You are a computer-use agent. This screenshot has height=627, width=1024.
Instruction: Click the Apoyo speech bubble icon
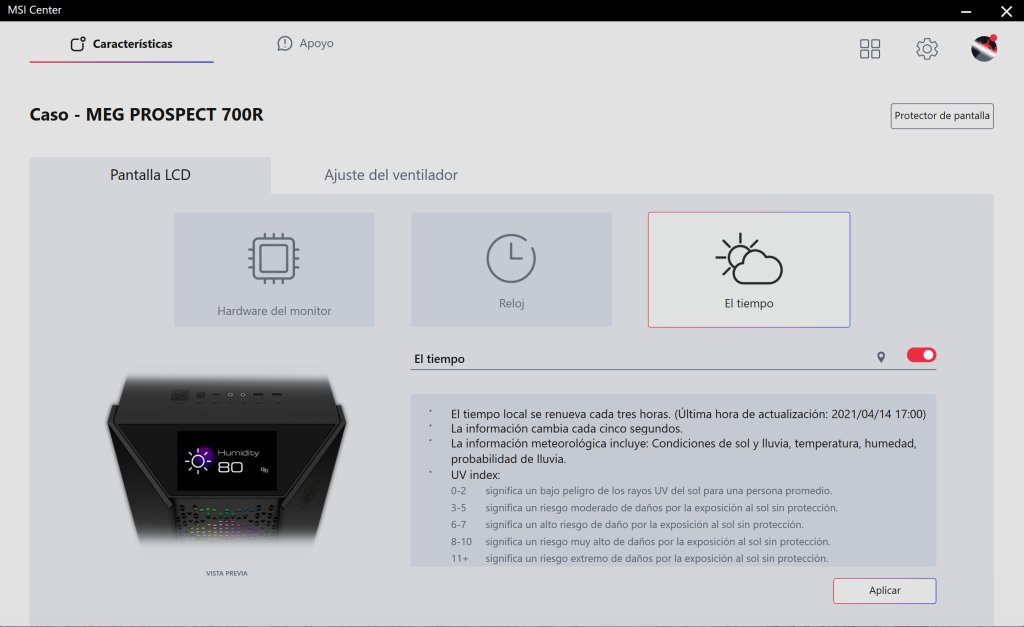point(285,43)
